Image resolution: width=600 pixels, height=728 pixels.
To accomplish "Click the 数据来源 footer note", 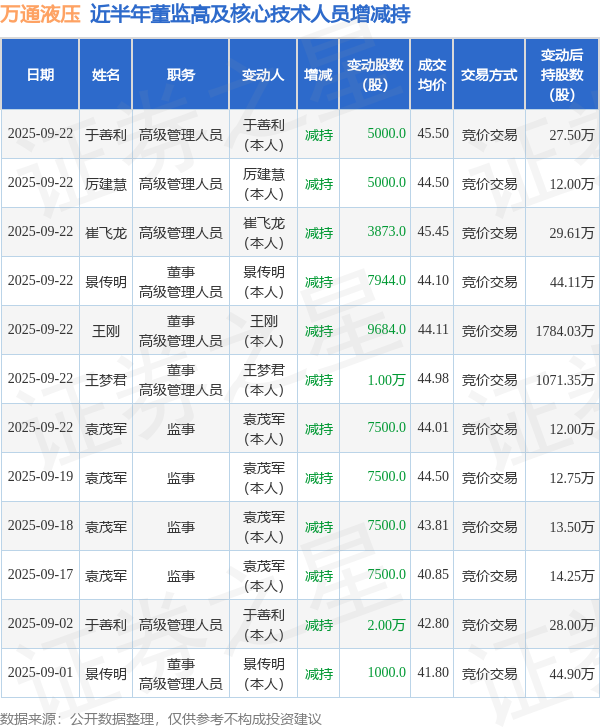I will pos(161,719).
